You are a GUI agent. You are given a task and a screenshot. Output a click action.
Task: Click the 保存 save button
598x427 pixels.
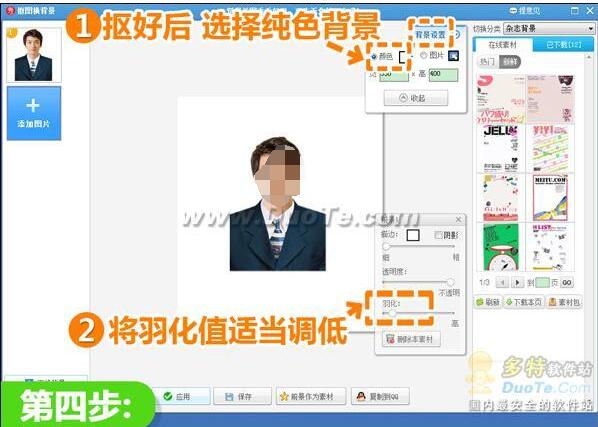coord(242,396)
